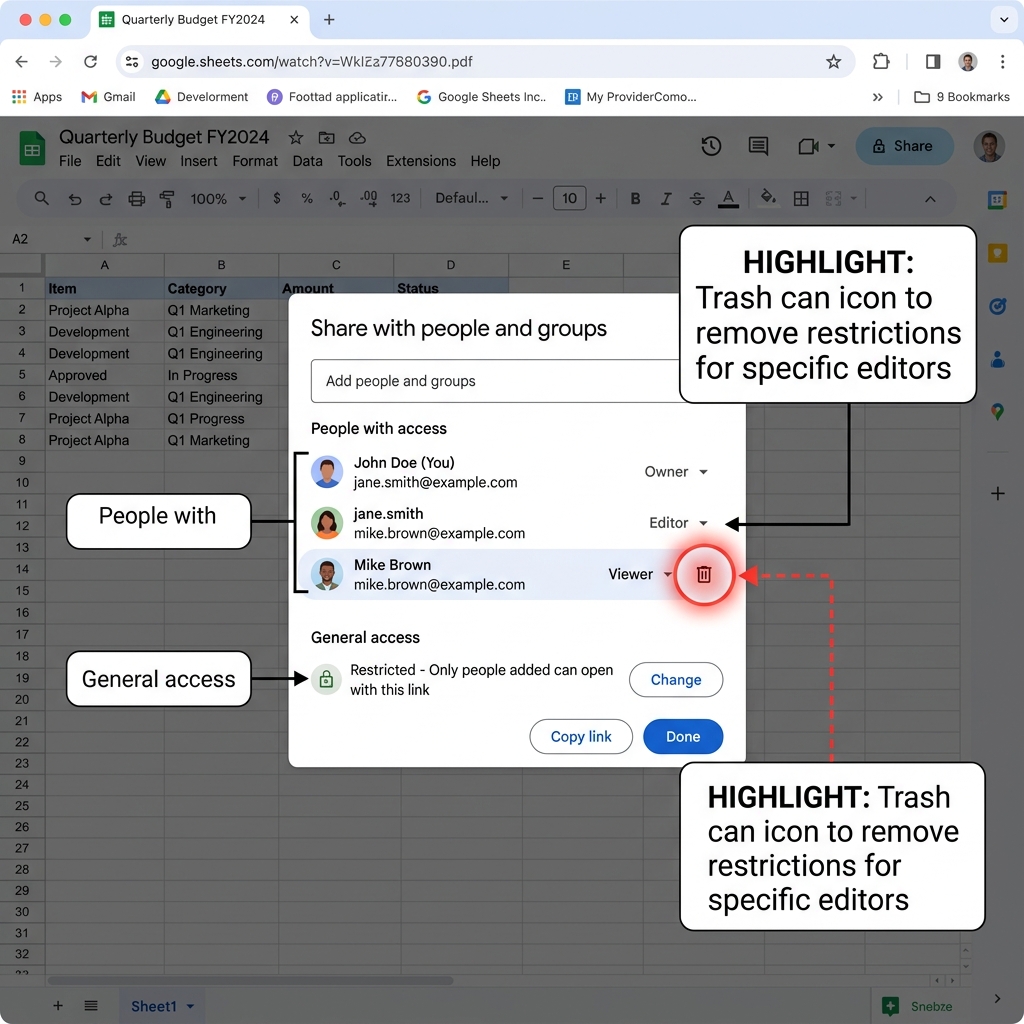The width and height of the screenshot is (1024, 1024).
Task: Open the Extensions menu
Action: pos(421,161)
